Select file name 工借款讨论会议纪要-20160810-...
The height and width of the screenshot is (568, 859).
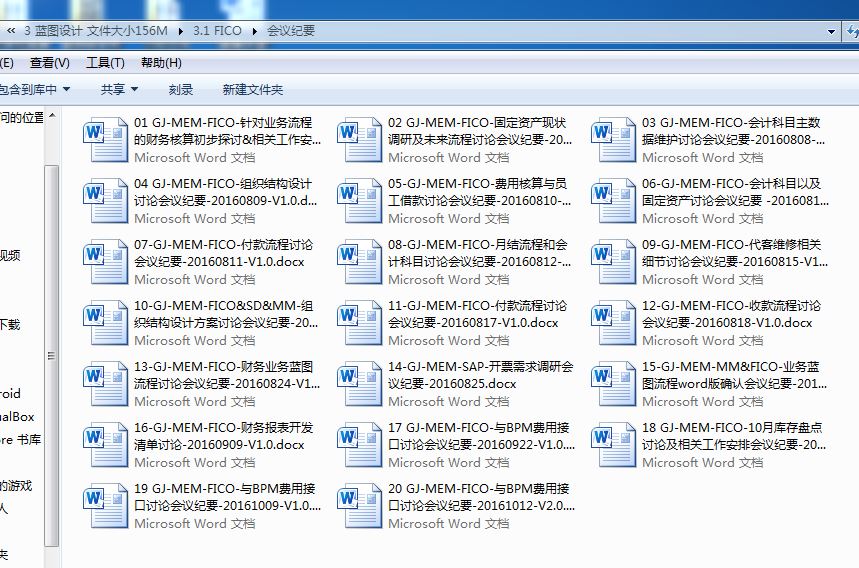479,201
